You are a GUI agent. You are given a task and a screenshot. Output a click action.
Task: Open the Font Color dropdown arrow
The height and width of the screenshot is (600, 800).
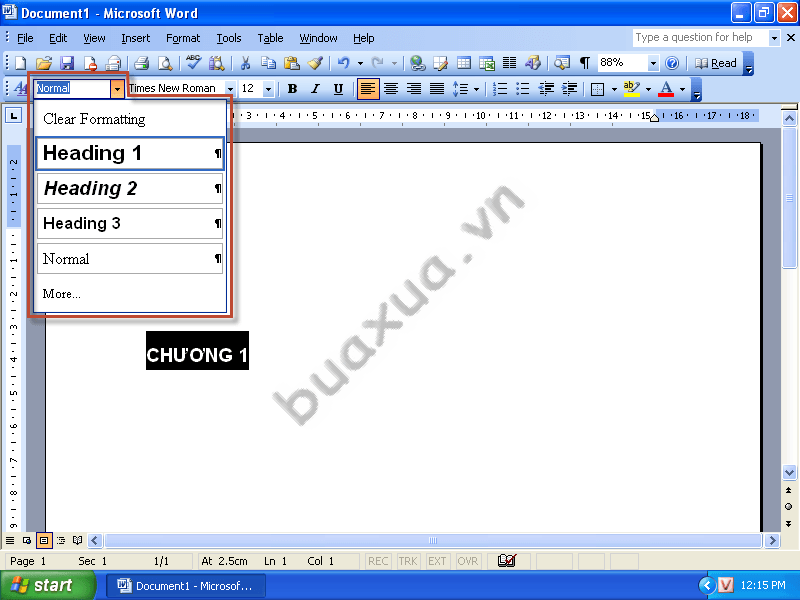tap(682, 89)
